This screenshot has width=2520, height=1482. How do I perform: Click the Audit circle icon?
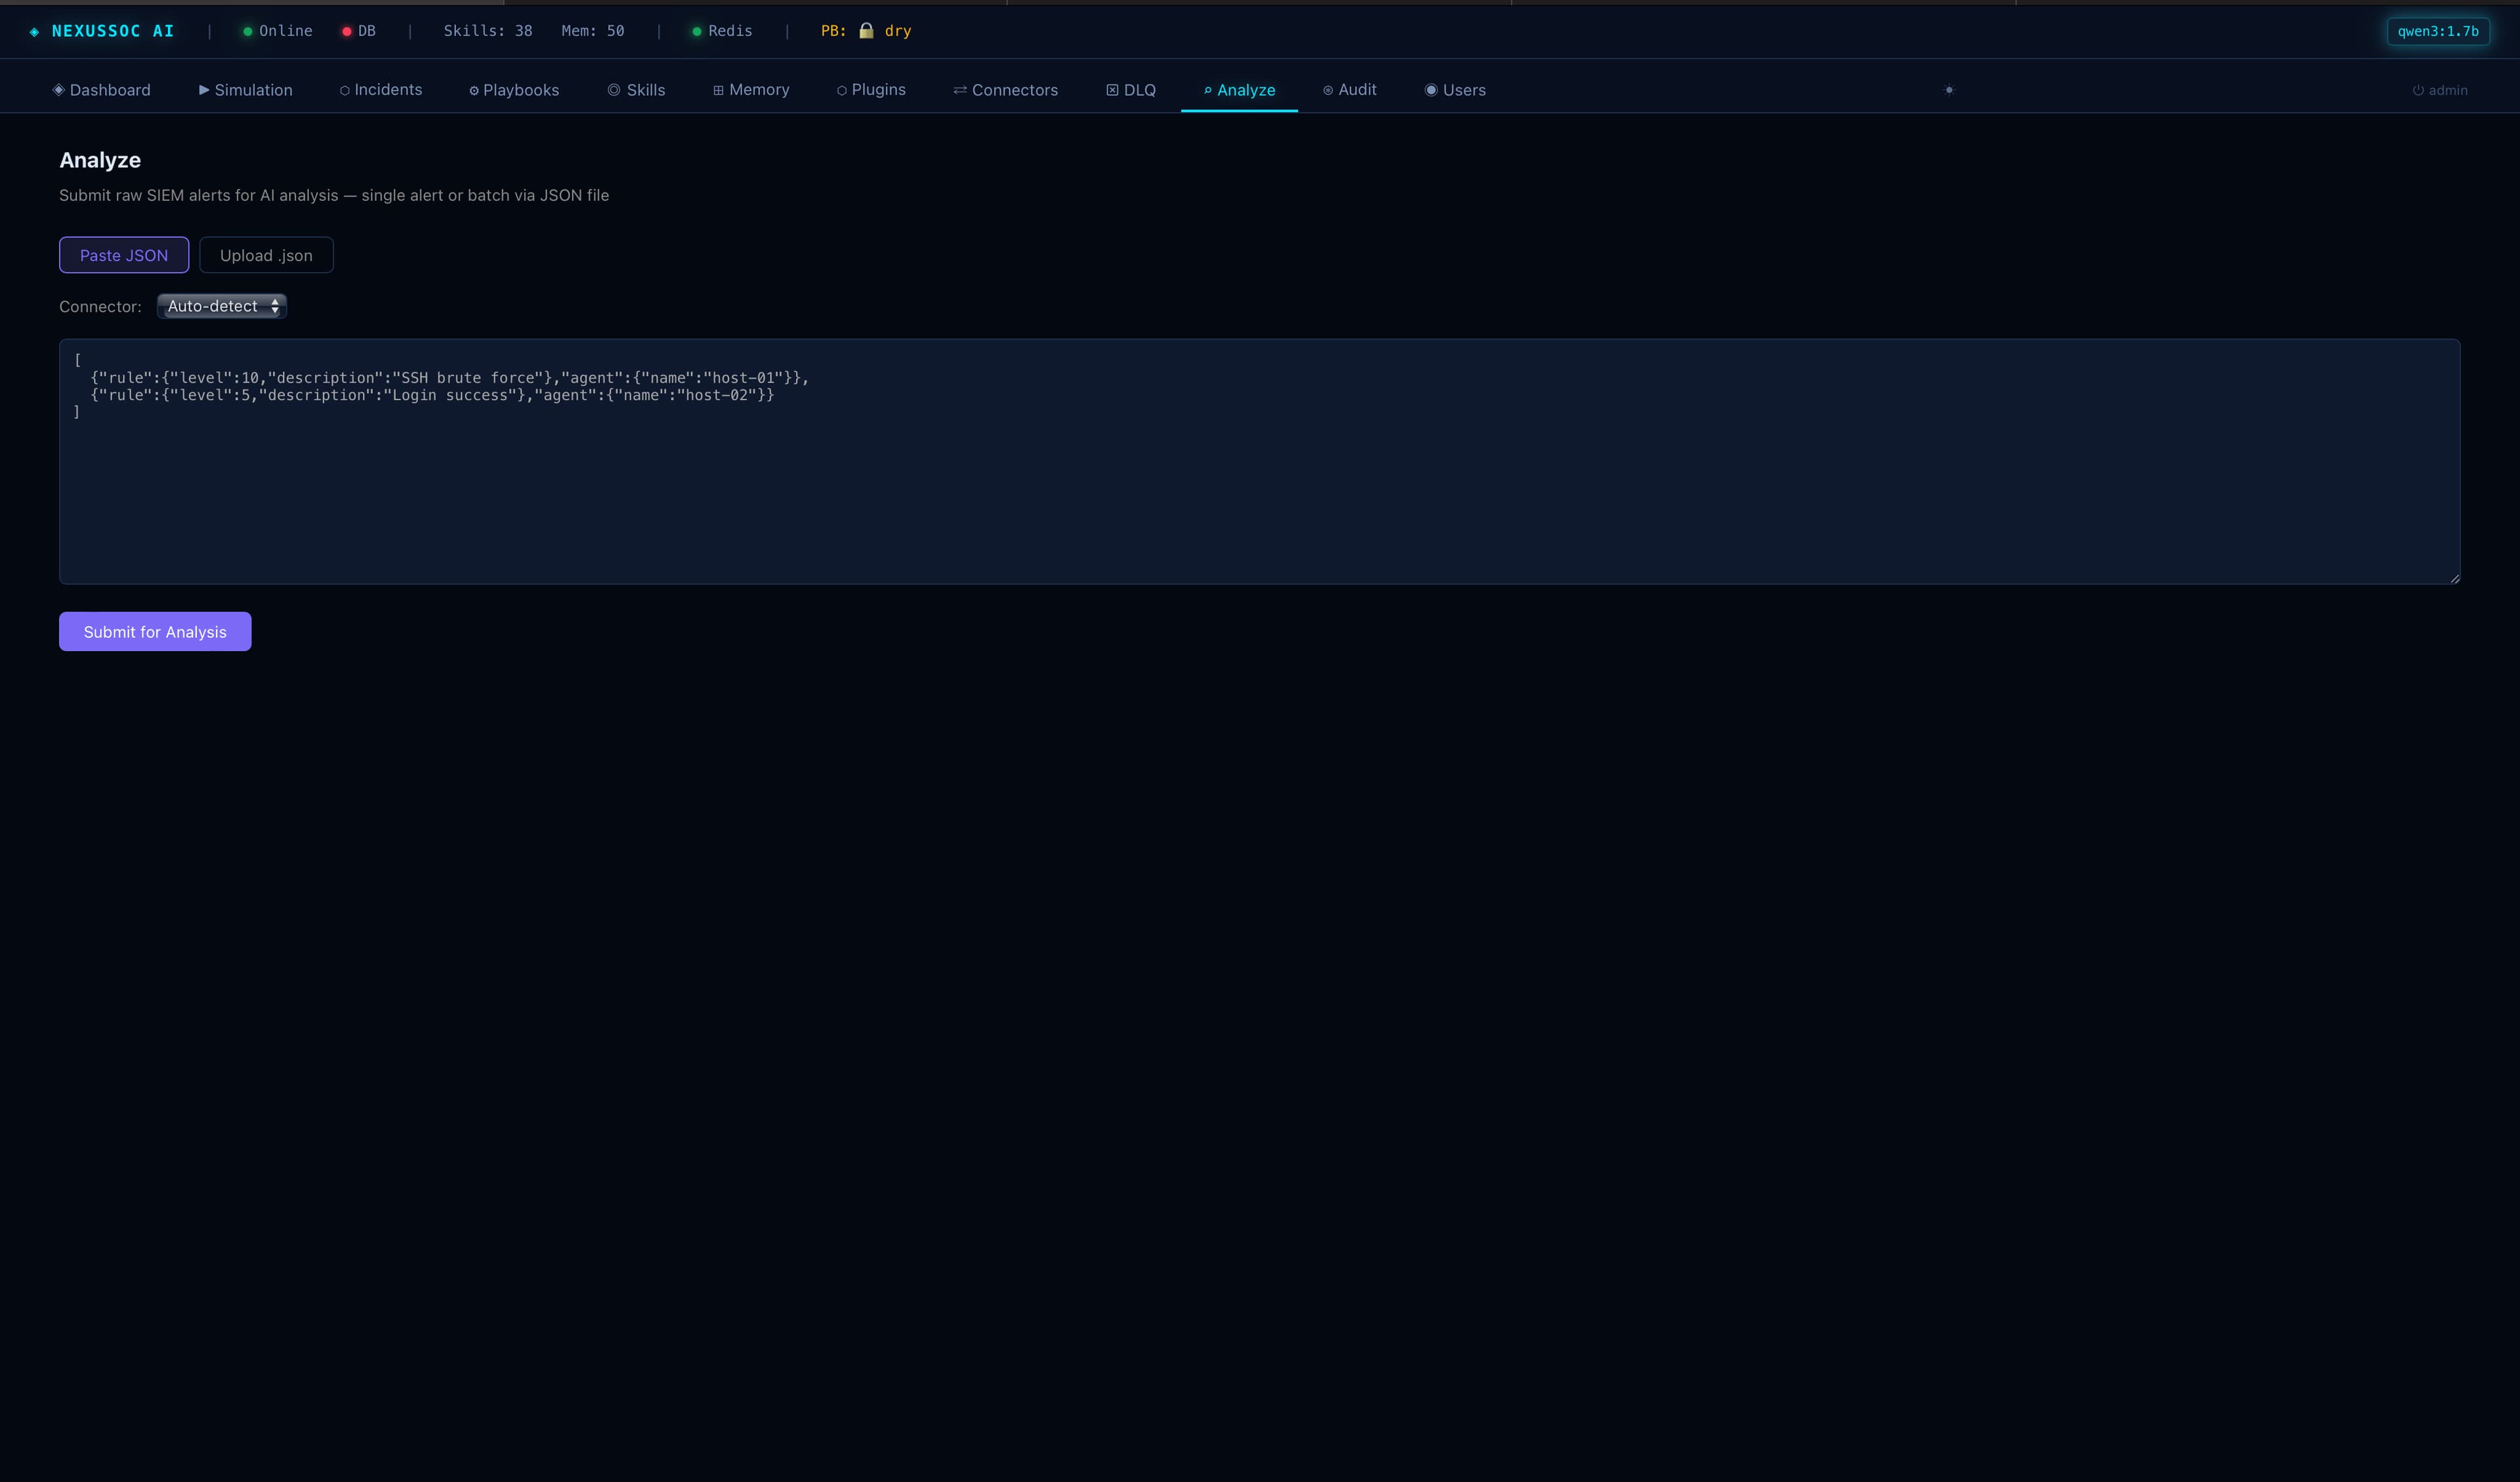(x=1328, y=90)
